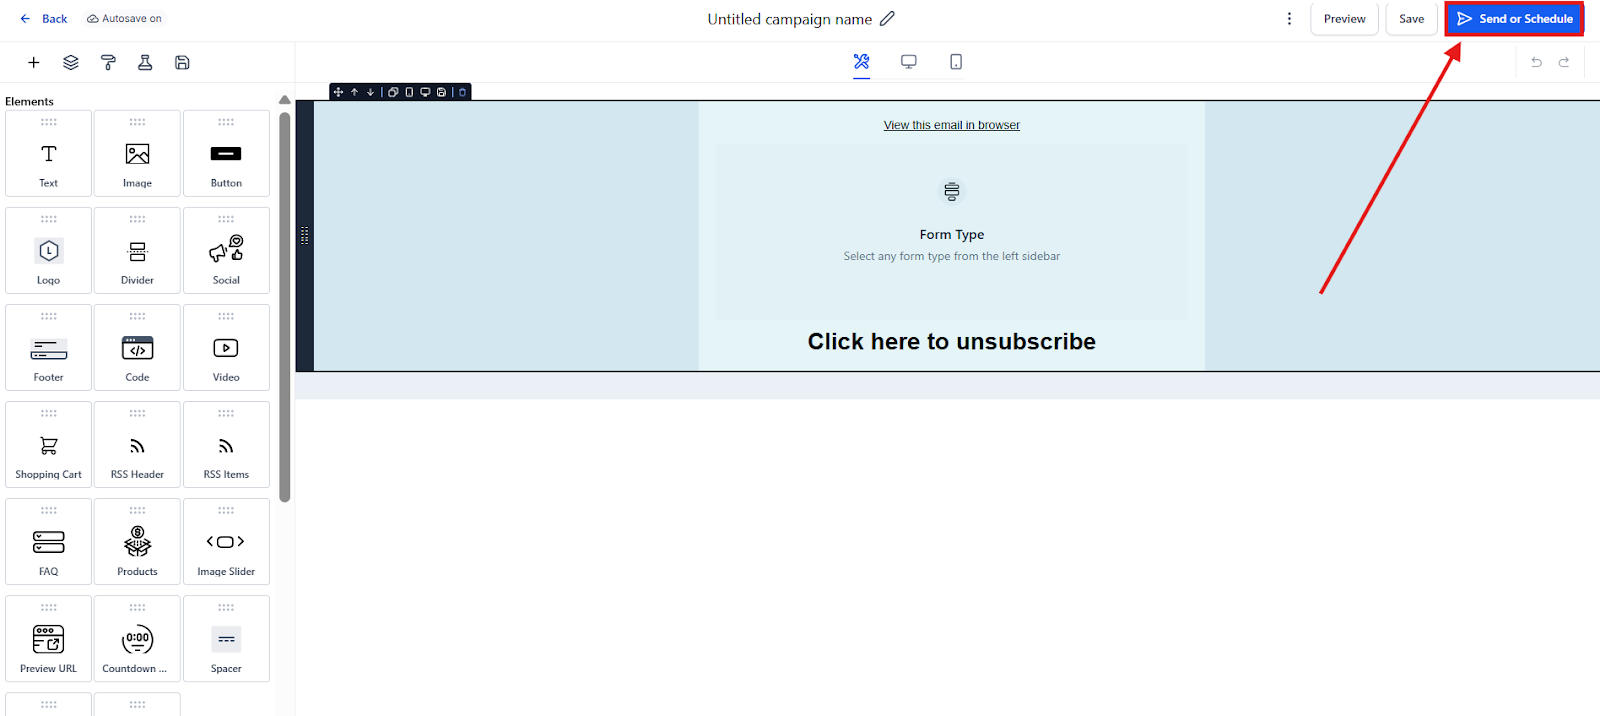Toggle section visibility on mobile
The height and width of the screenshot is (716, 1600).
point(409,92)
